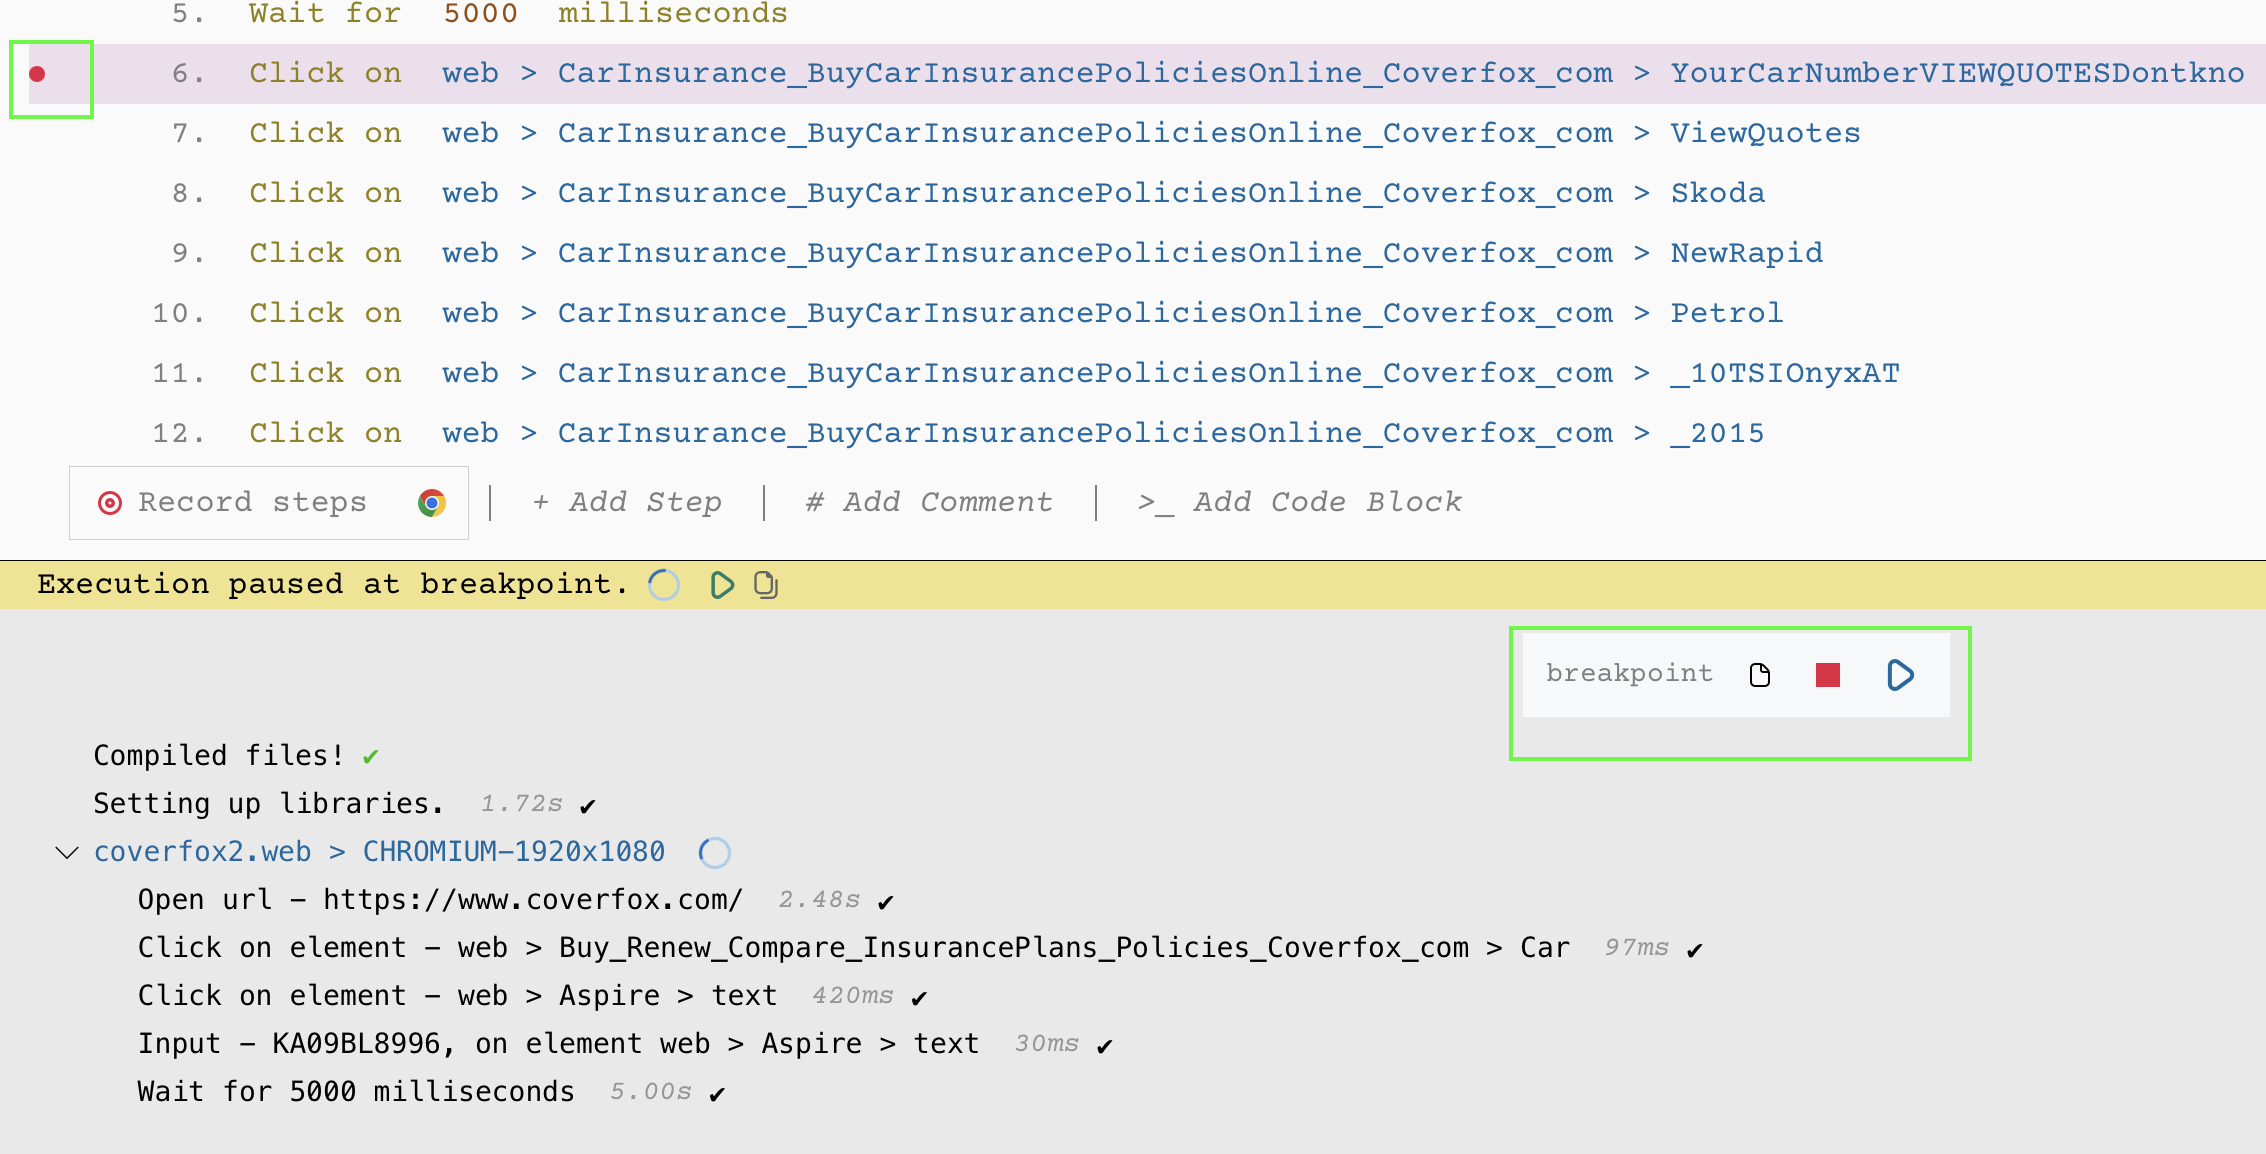Image resolution: width=2266 pixels, height=1154 pixels.
Task: Toggle off the breakpoint dot on step 6
Action: point(37,72)
